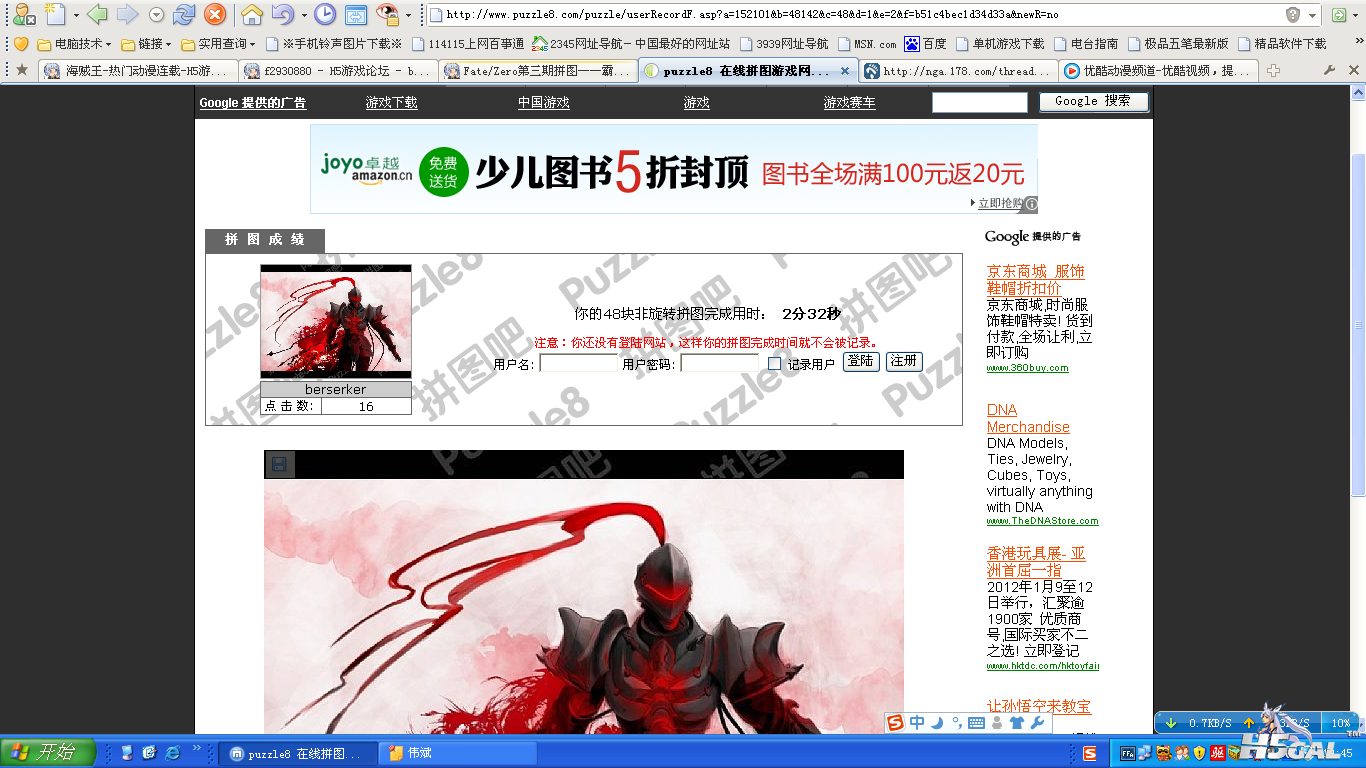Open the address bar dropdown arrow
Image resolution: width=1366 pixels, height=768 pixels.
click(x=1313, y=15)
